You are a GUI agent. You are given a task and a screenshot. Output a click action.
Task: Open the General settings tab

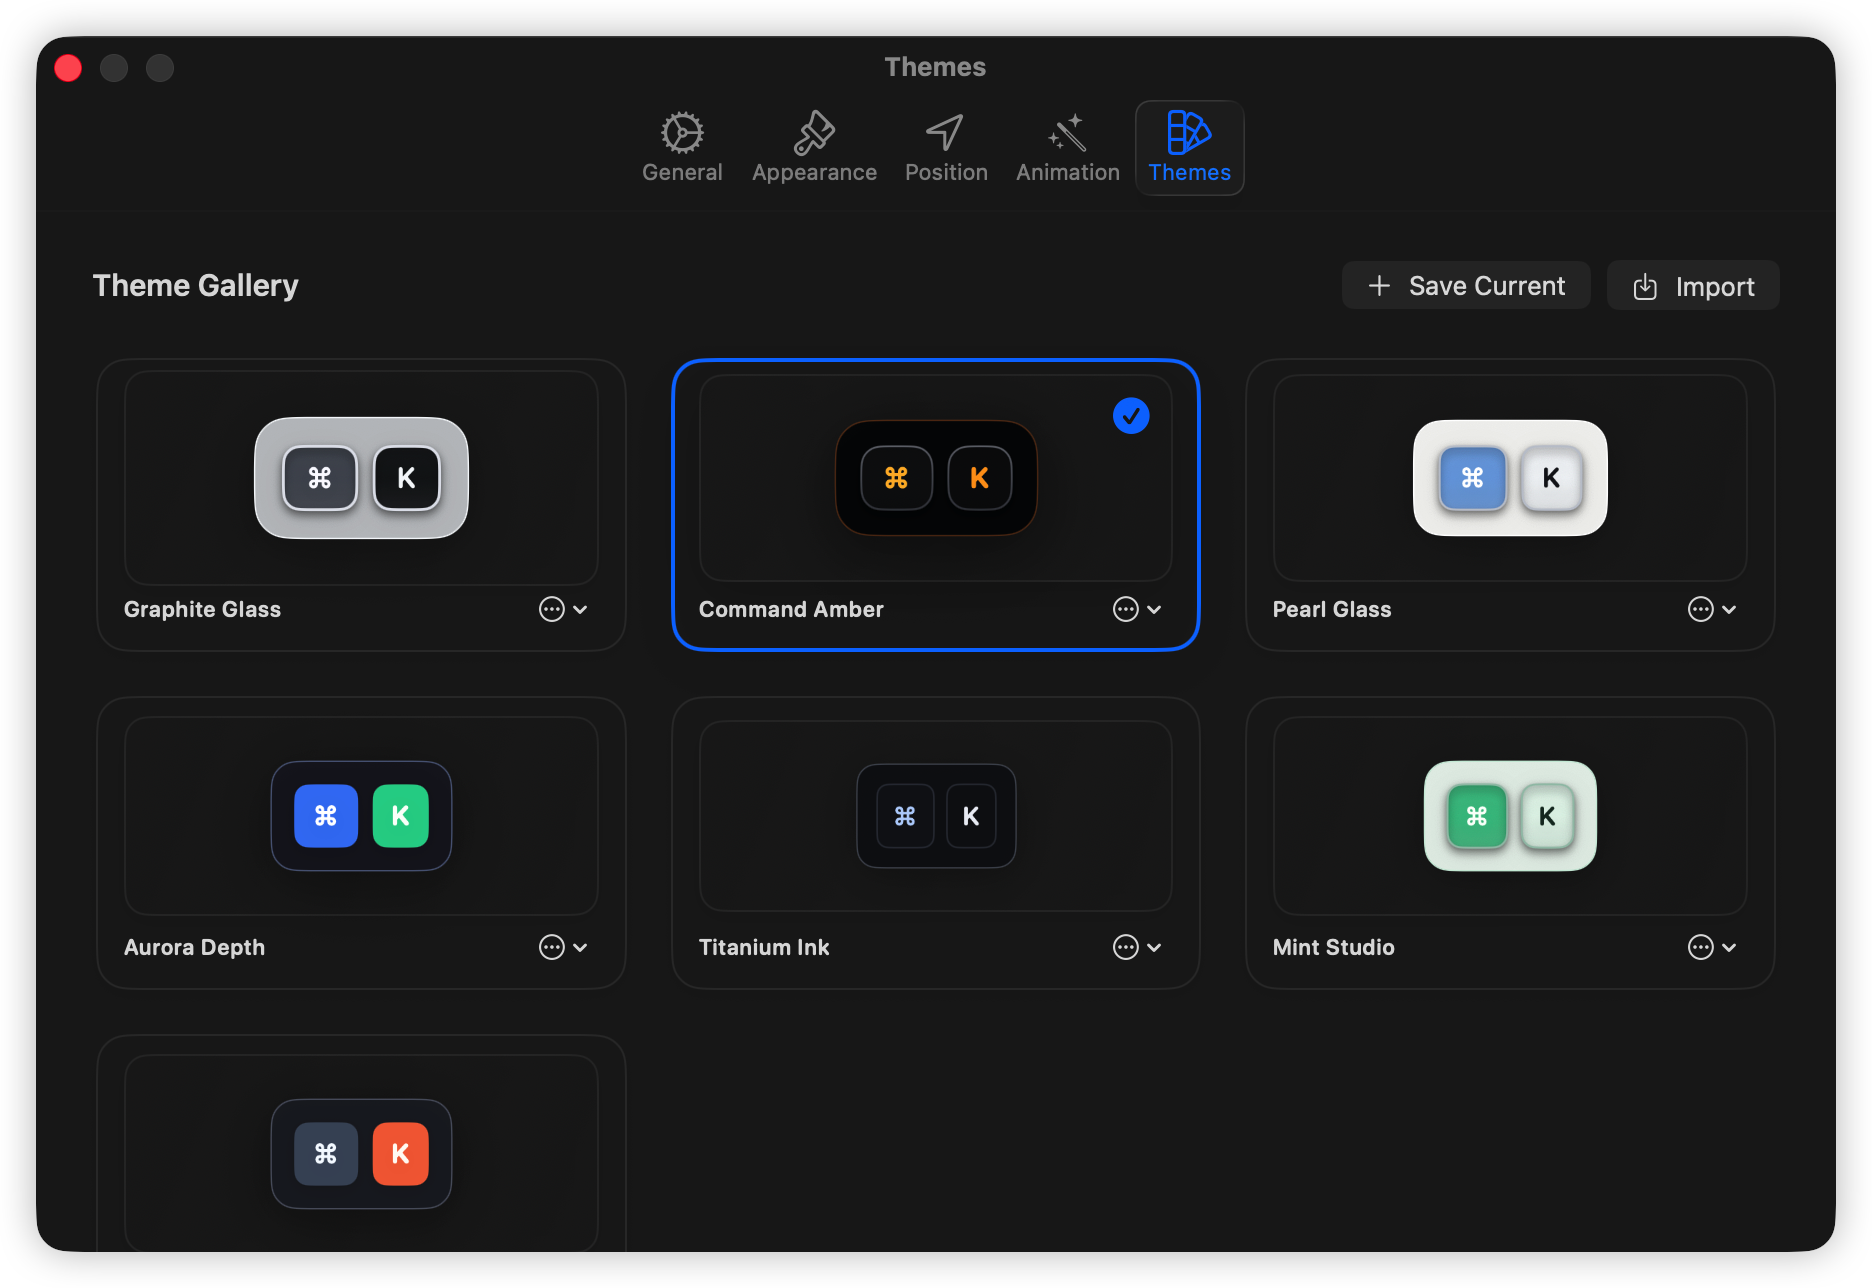click(x=682, y=148)
